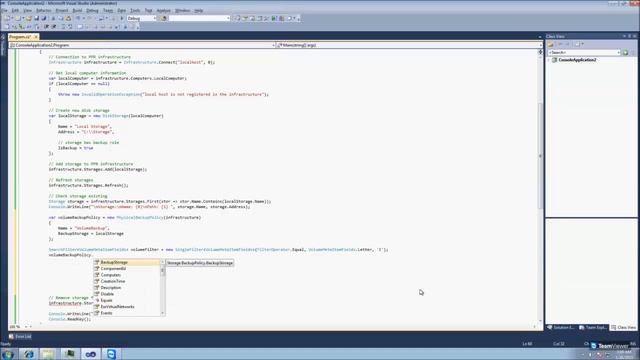Image resolution: width=640 pixels, height=360 pixels.
Task: Click the New Project toolbar icon
Action: point(7,18)
